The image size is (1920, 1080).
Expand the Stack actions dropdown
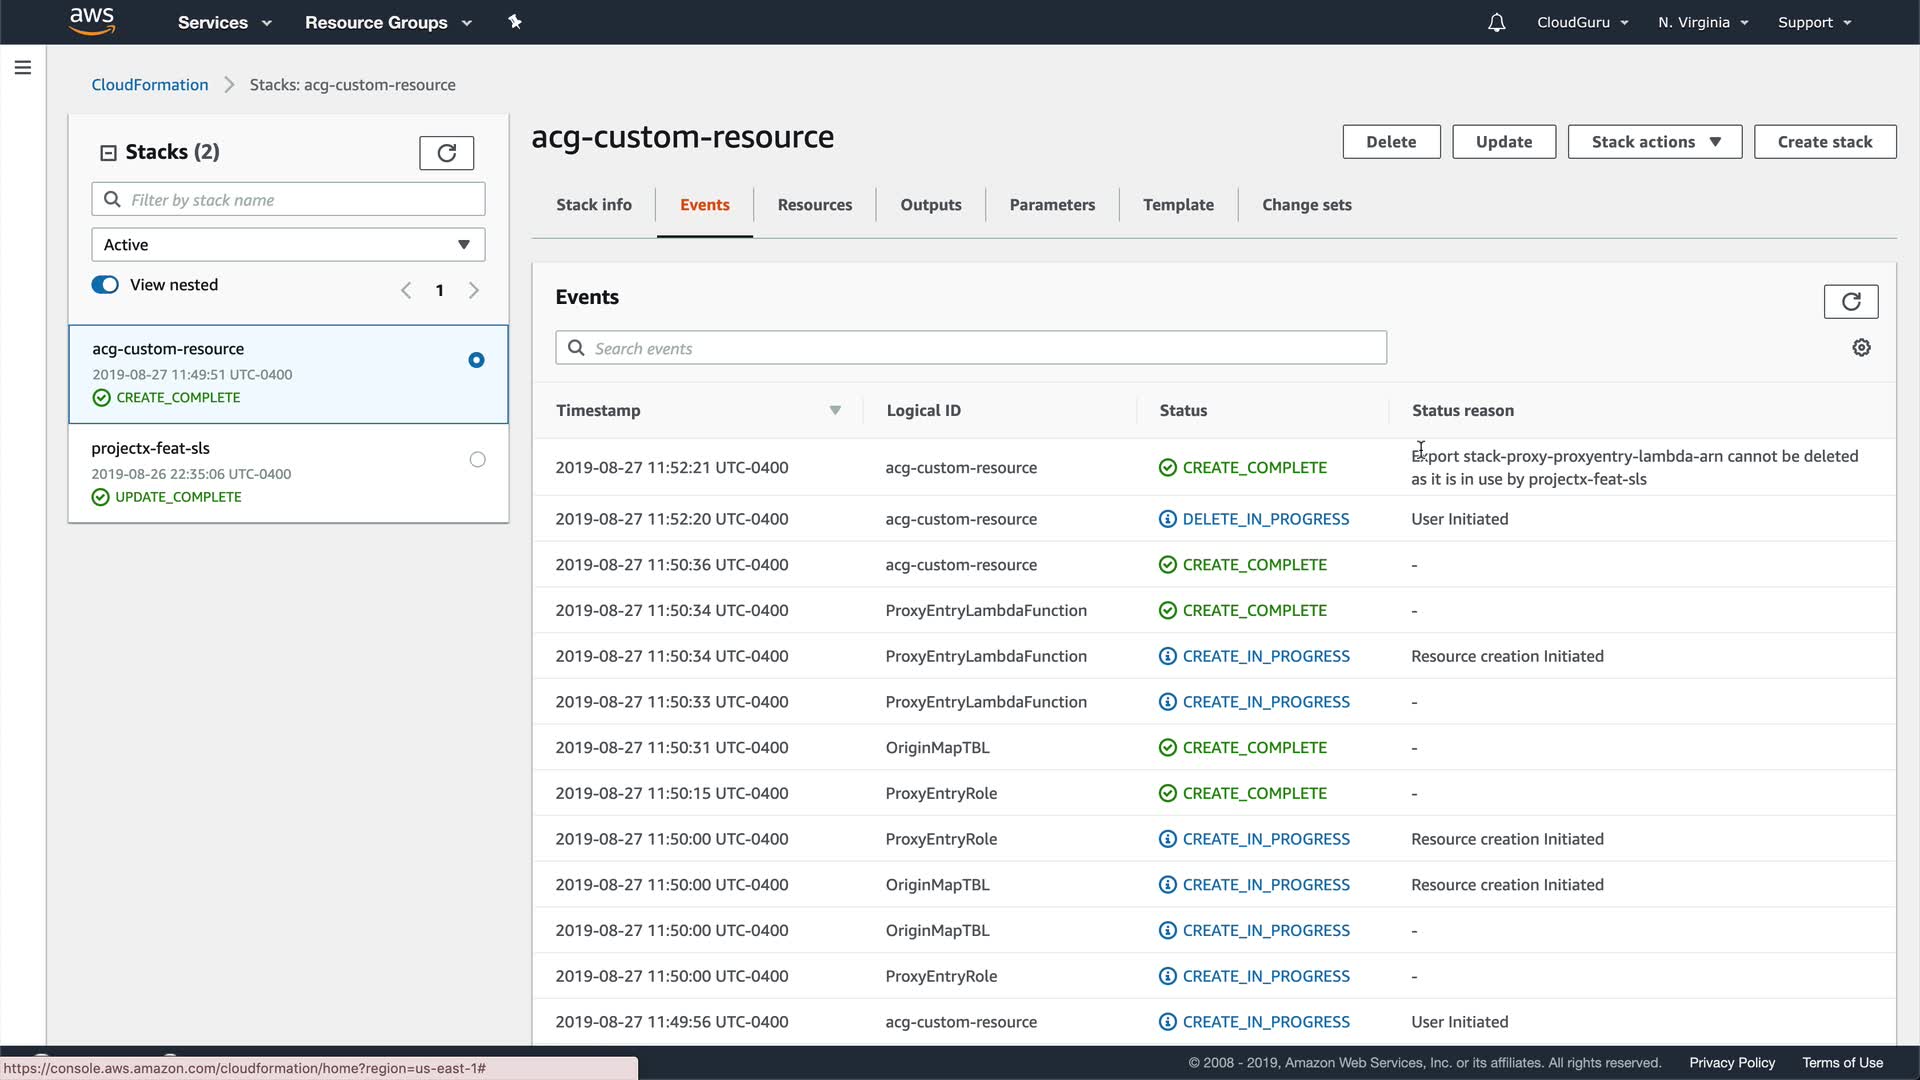click(x=1654, y=142)
